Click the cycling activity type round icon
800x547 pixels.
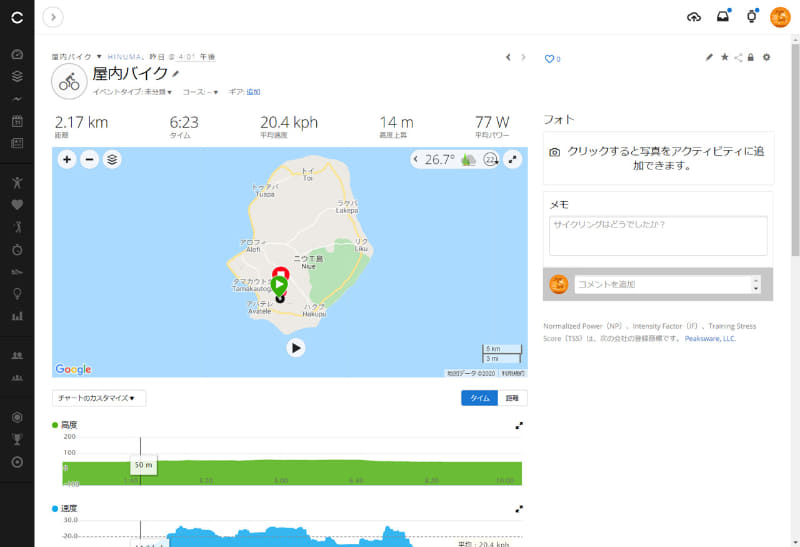point(69,82)
